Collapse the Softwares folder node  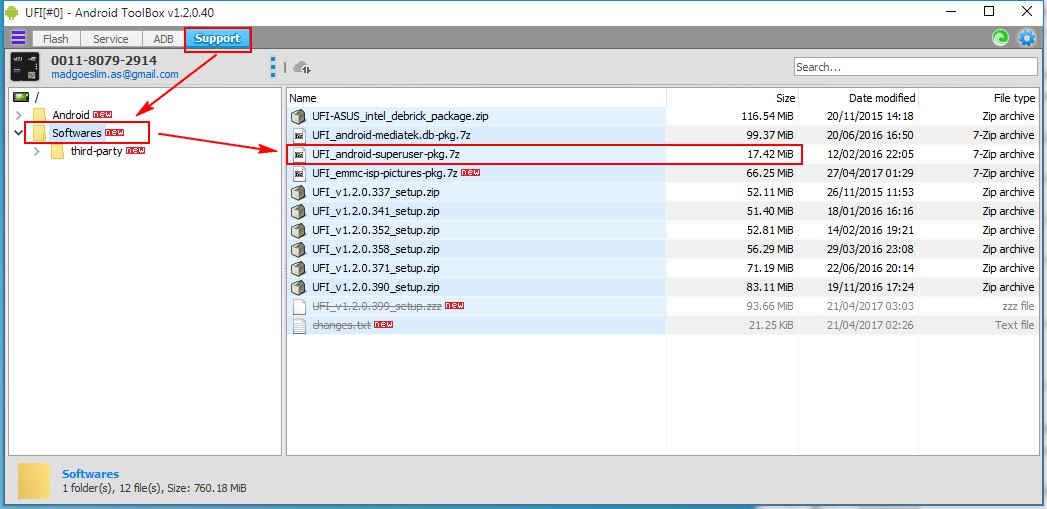[x=18, y=133]
